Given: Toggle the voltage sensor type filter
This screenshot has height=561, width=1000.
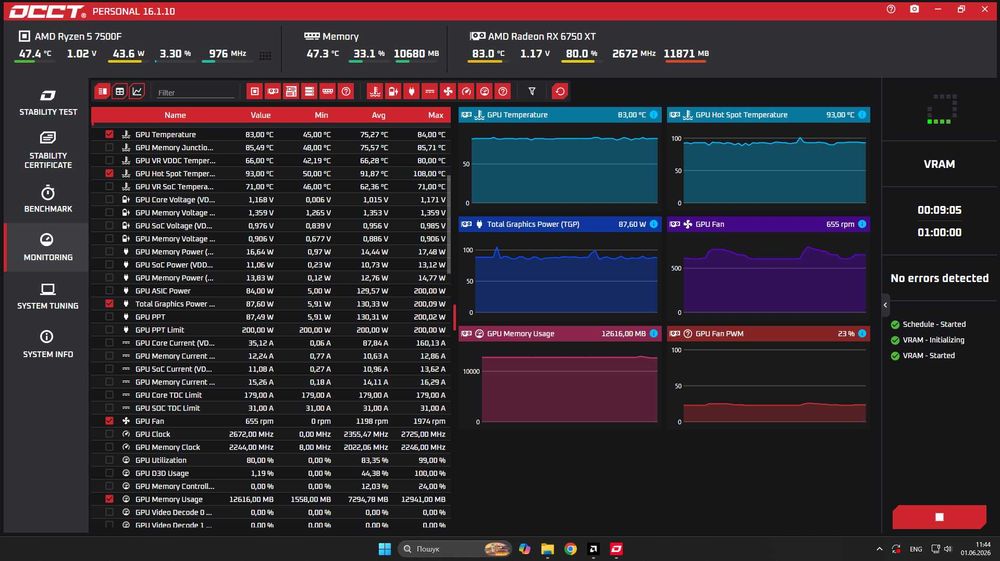Looking at the screenshot, I should tap(393, 92).
